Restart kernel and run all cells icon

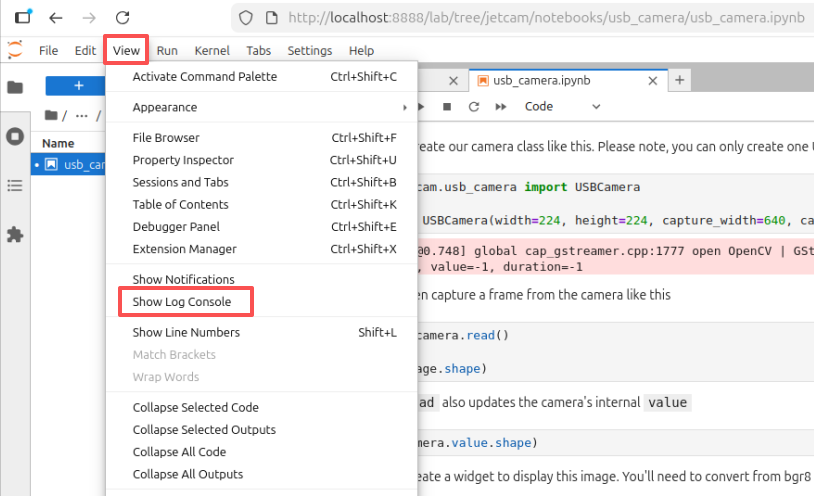(x=501, y=106)
